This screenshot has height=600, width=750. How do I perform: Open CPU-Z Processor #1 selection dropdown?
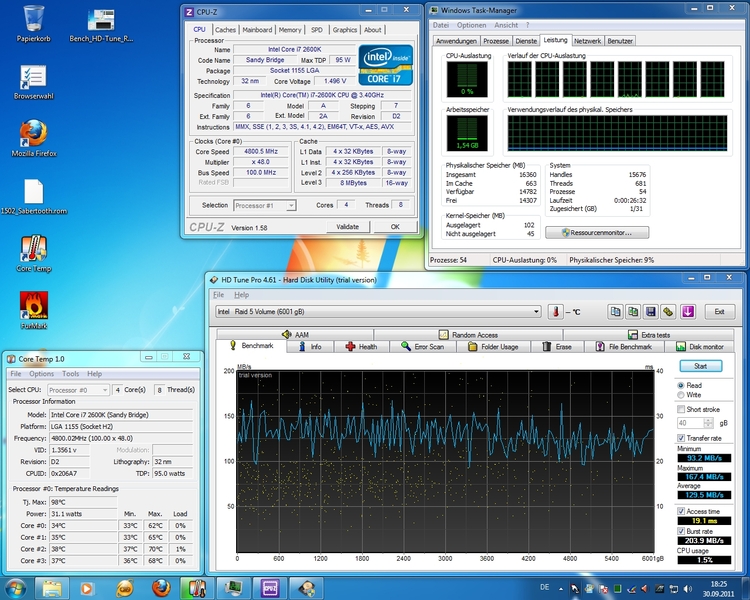point(265,205)
